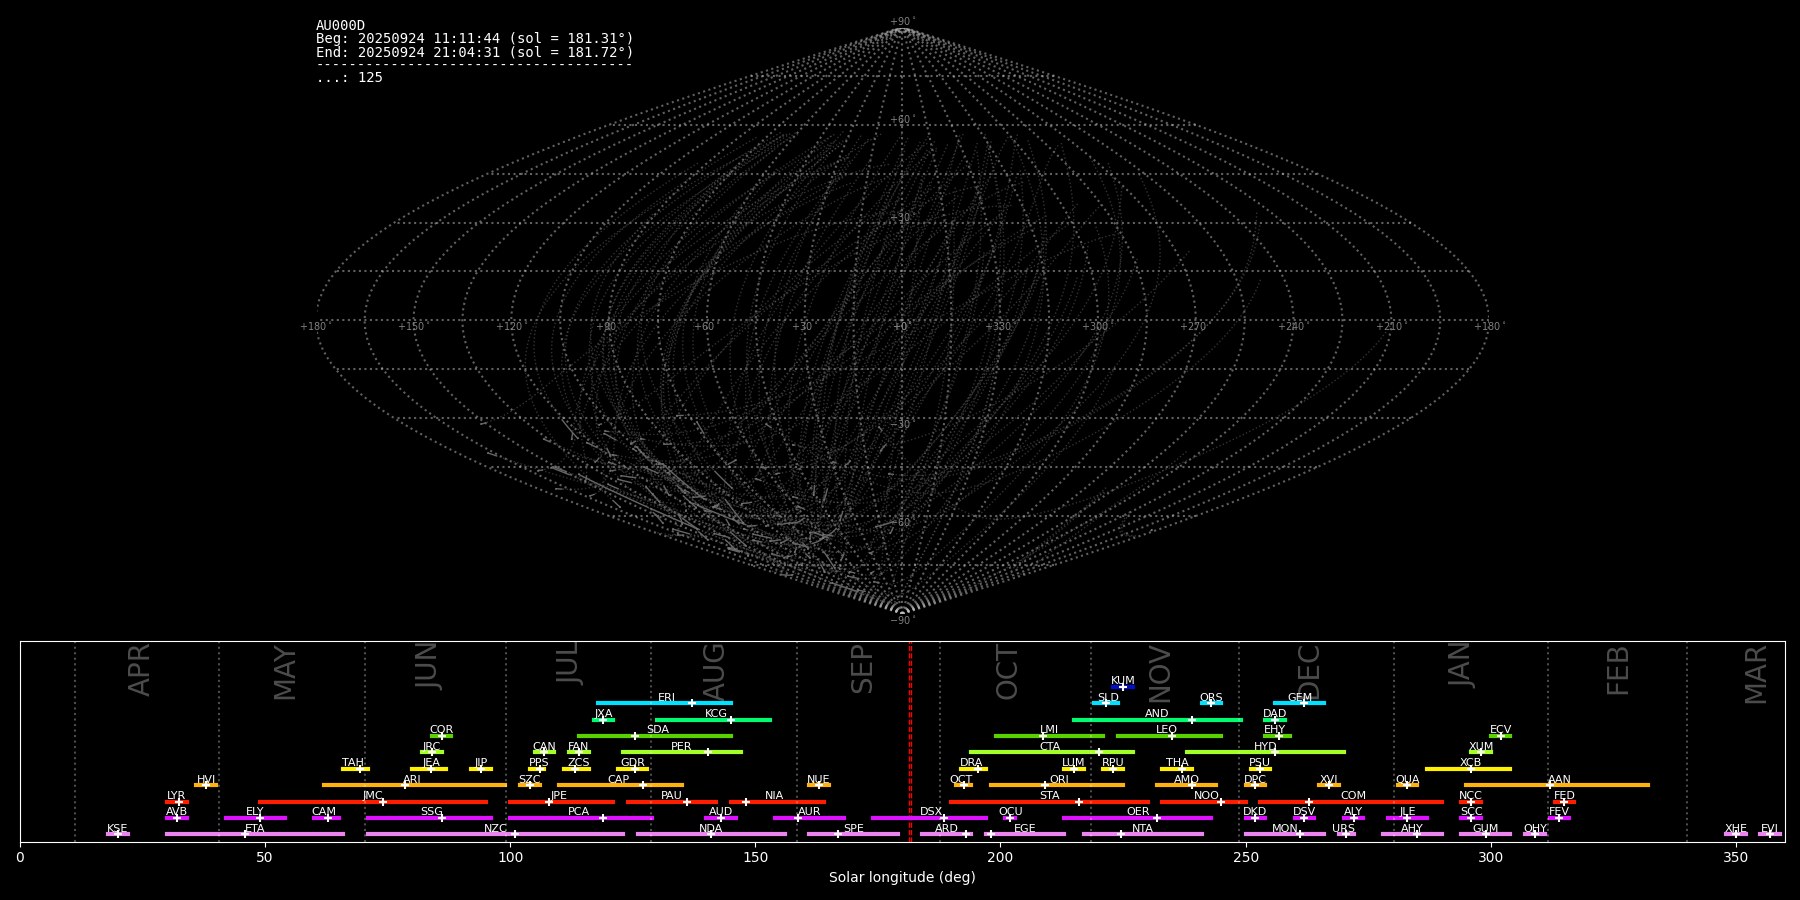The height and width of the screenshot is (900, 1800).
Task: Click the ARI shower label
Action: (x=412, y=780)
